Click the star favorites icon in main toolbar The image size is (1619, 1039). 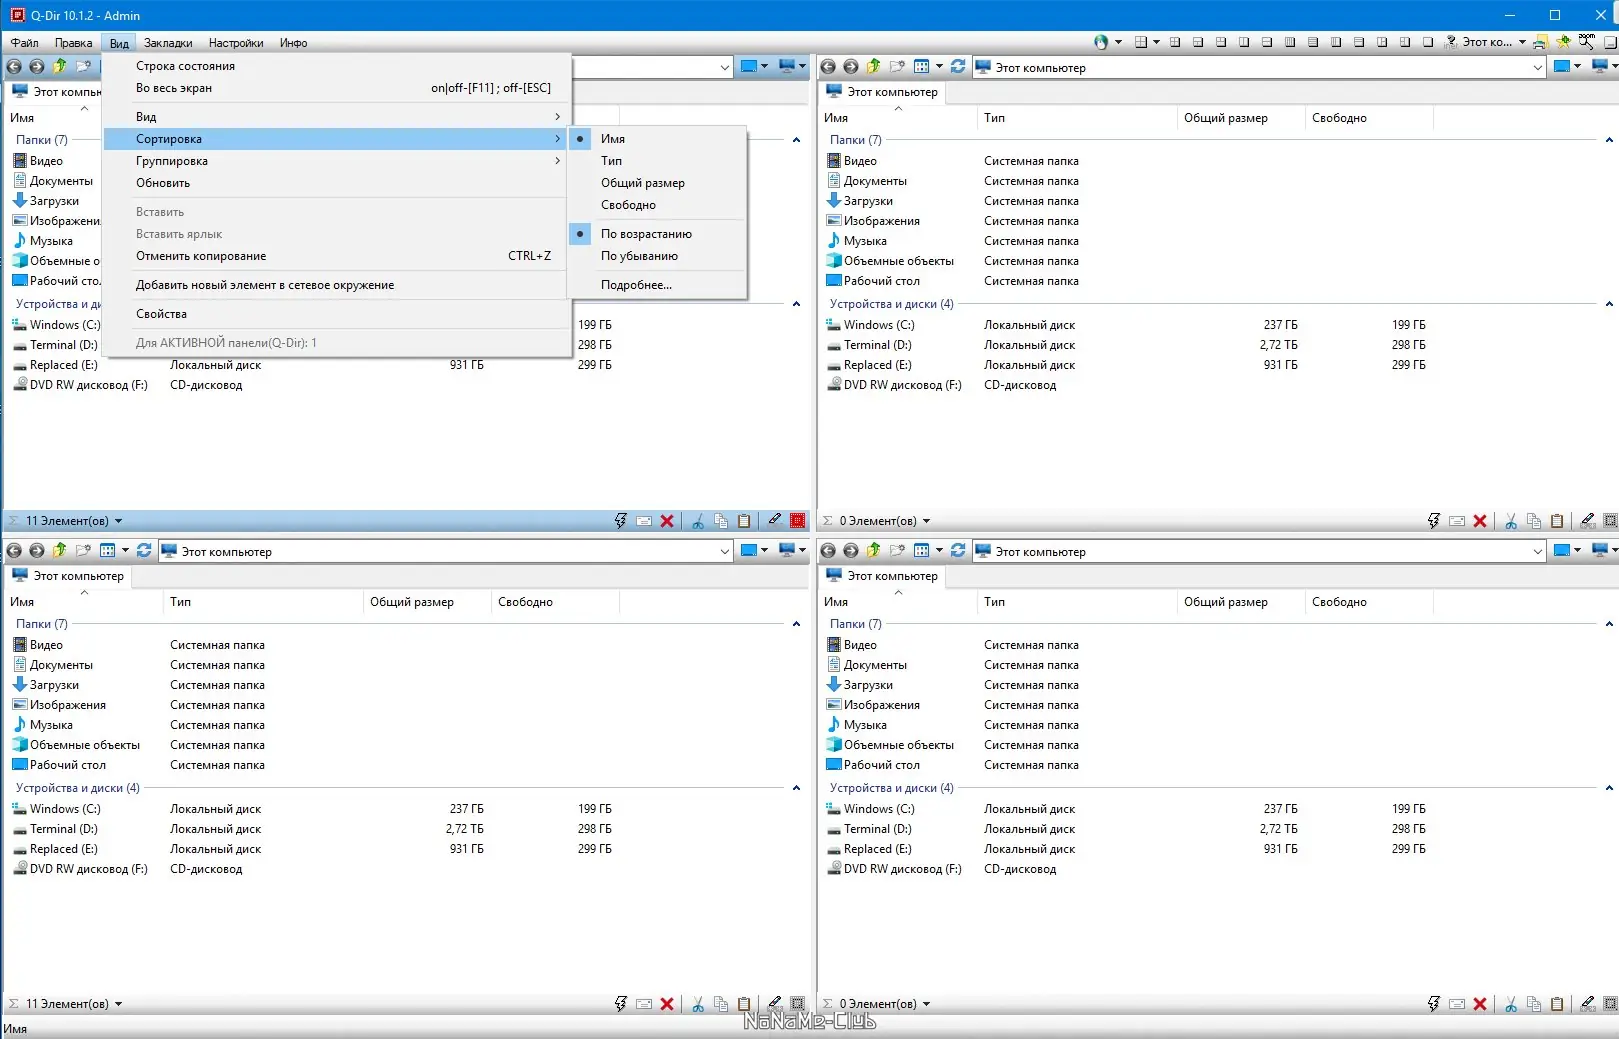pyautogui.click(x=1564, y=42)
